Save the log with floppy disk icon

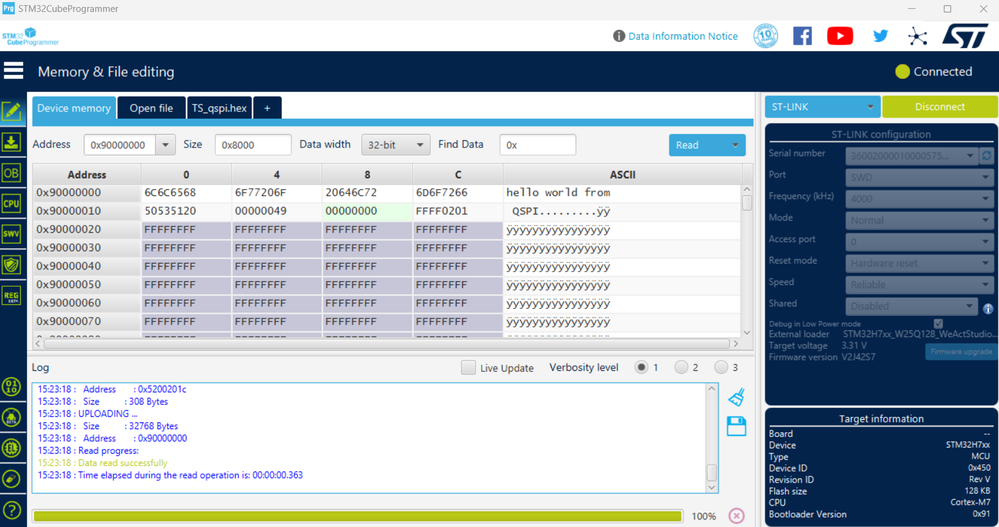point(737,426)
